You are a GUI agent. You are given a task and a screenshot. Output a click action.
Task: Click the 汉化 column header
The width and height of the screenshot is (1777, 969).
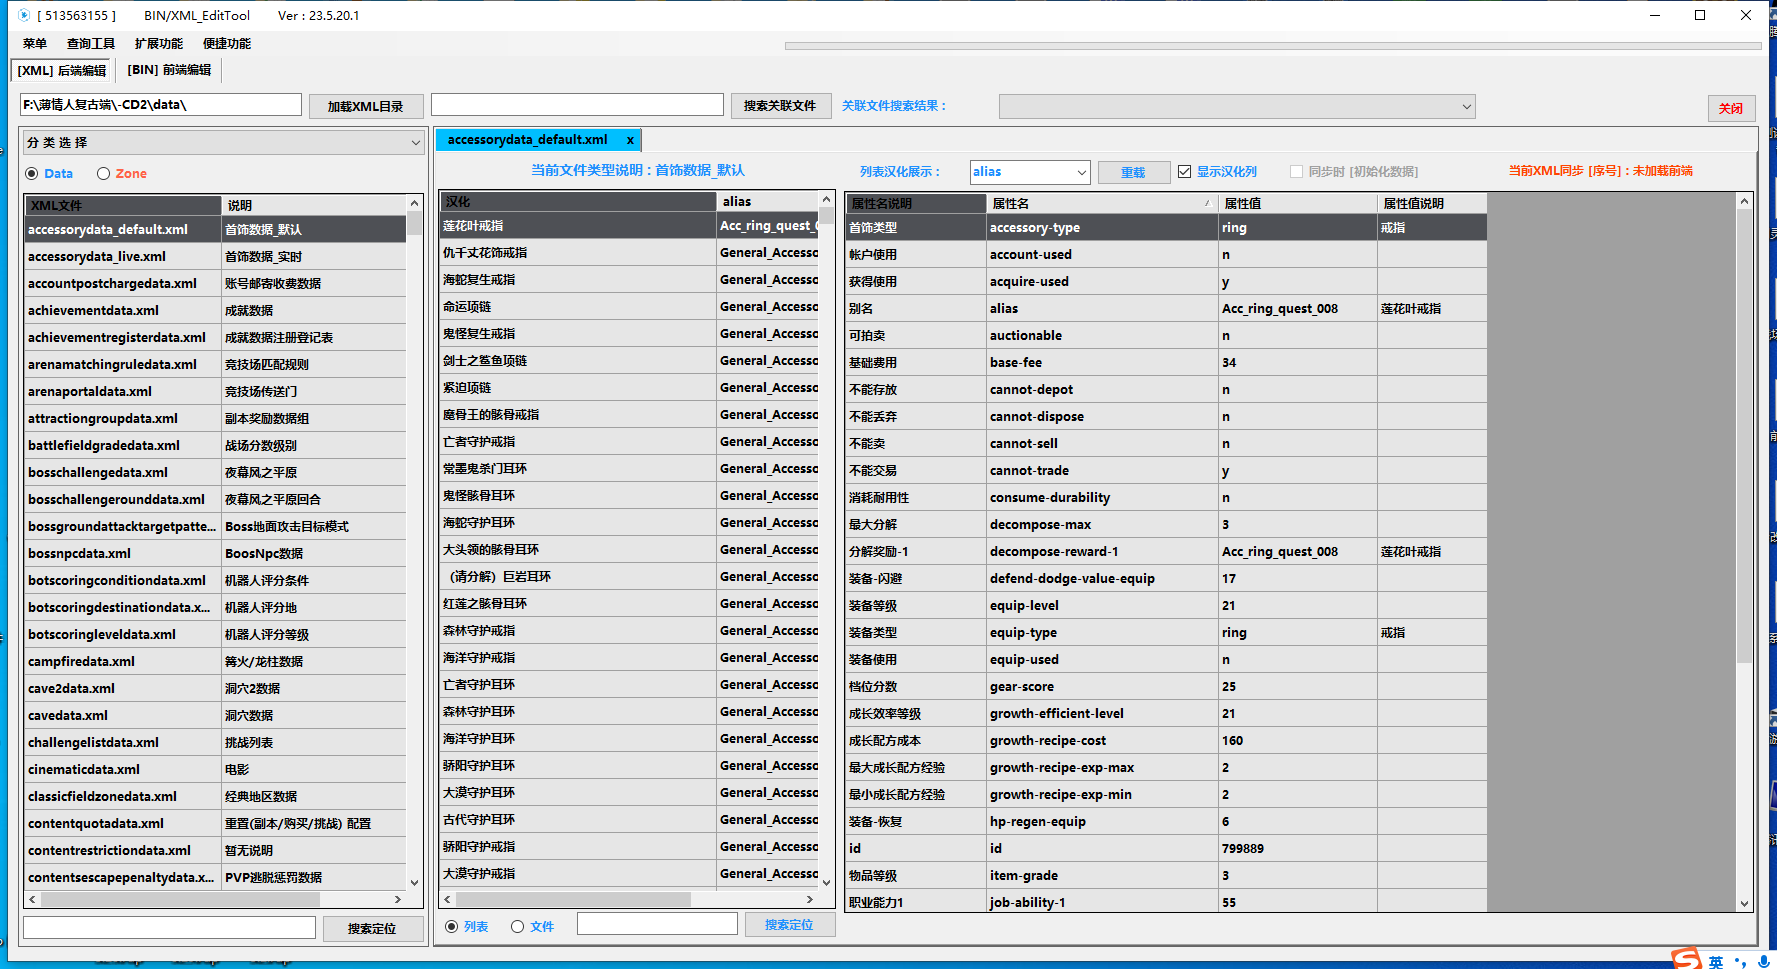pyautogui.click(x=578, y=201)
